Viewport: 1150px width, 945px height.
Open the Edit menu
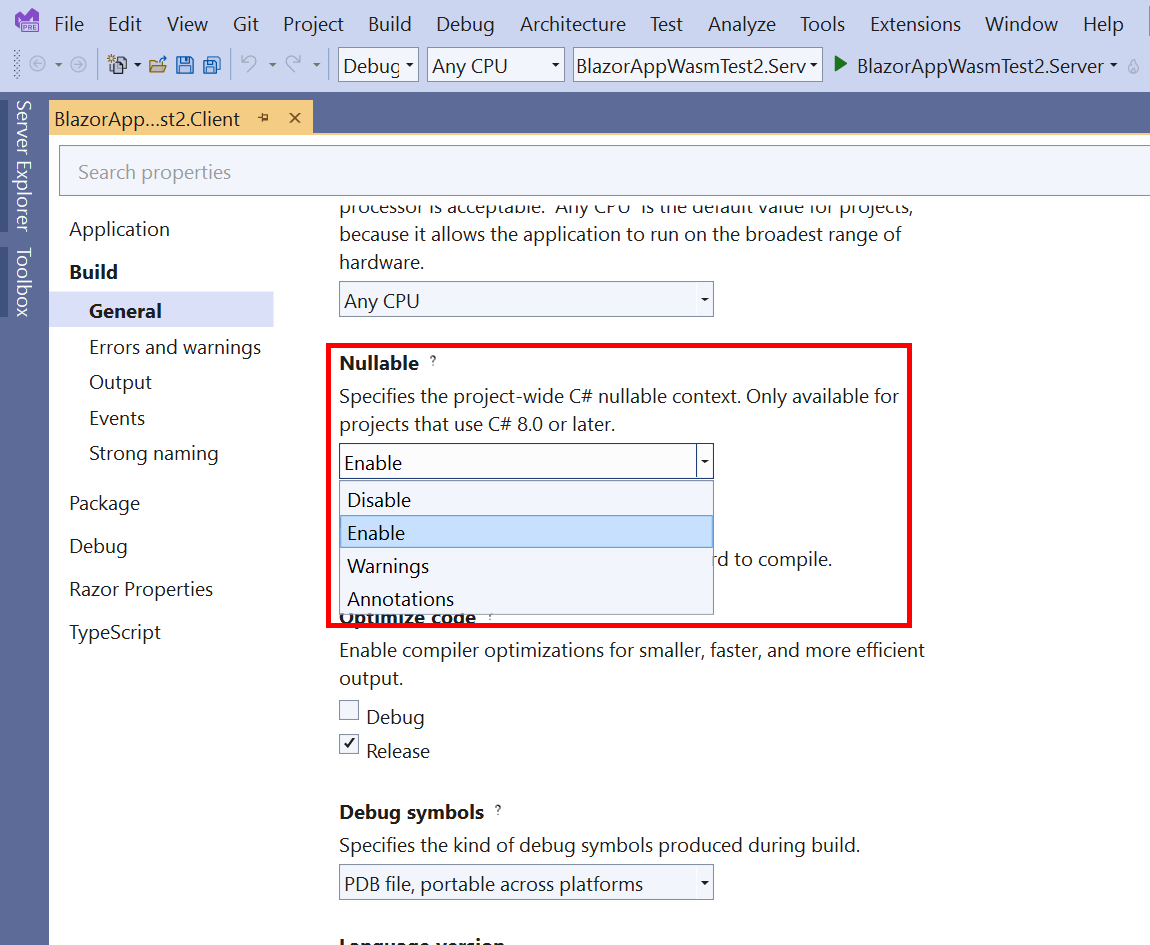pyautogui.click(x=125, y=24)
